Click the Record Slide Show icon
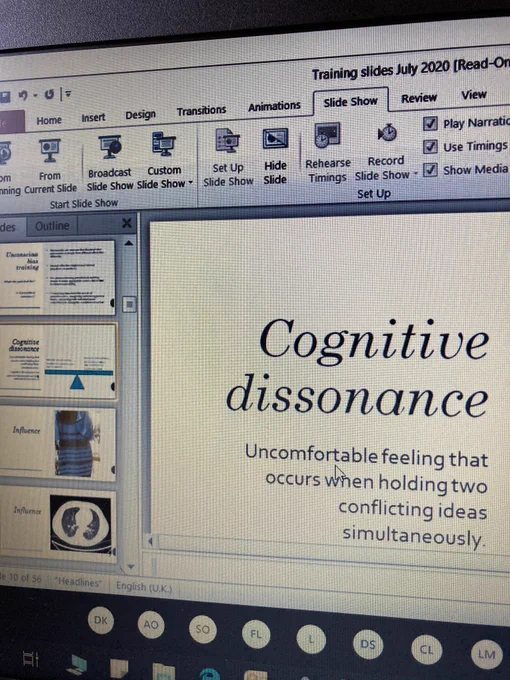Screen dimensions: 510x680 (x=387, y=133)
